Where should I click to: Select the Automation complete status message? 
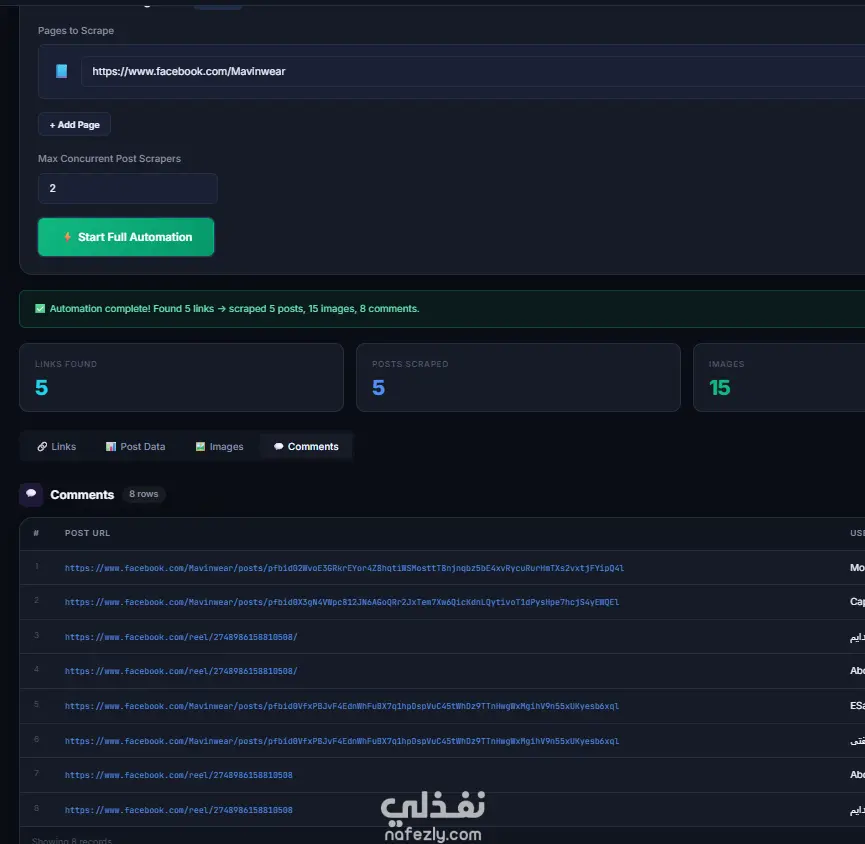pos(234,308)
